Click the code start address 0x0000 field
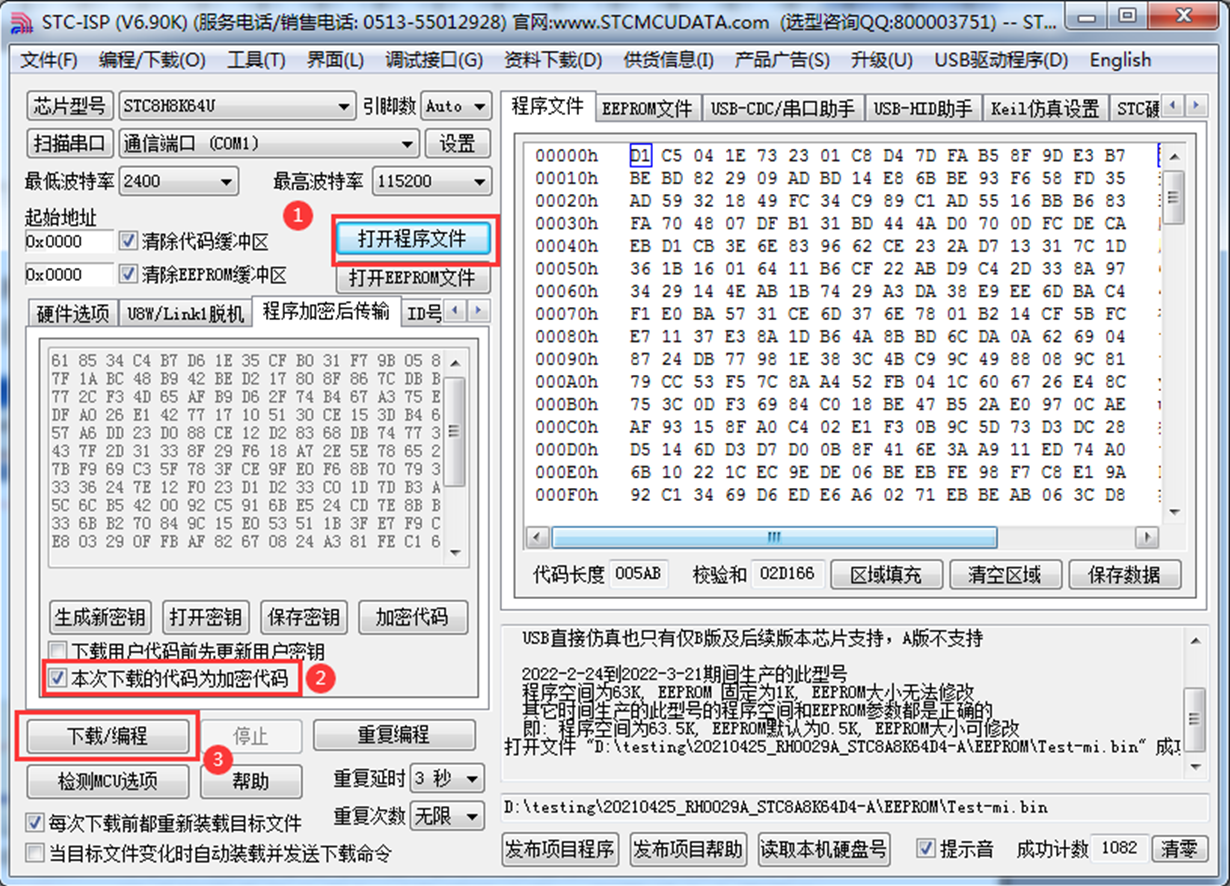The image size is (1230, 886). coord(68,241)
